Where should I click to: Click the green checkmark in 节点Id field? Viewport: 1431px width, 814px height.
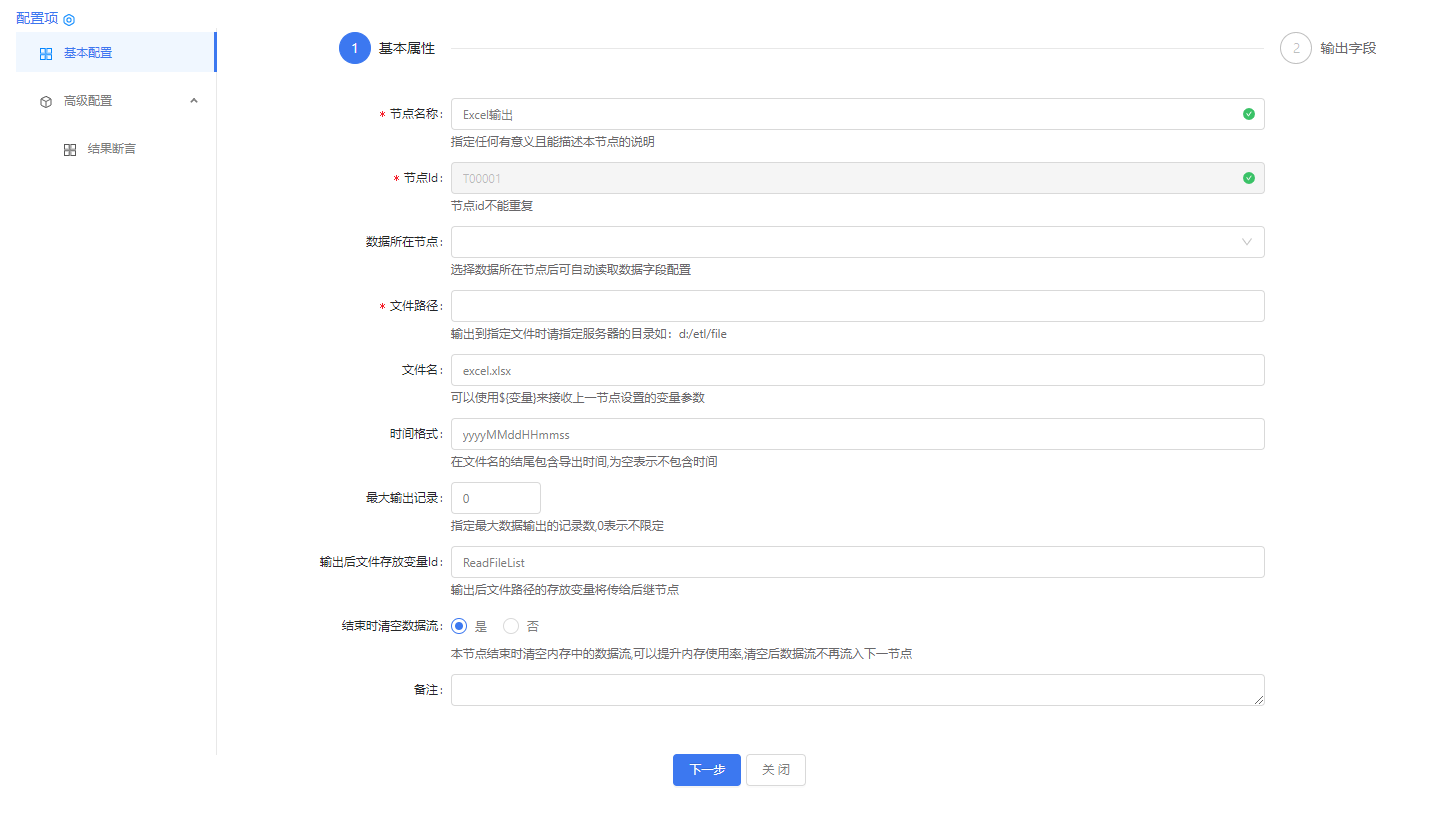point(1248,178)
